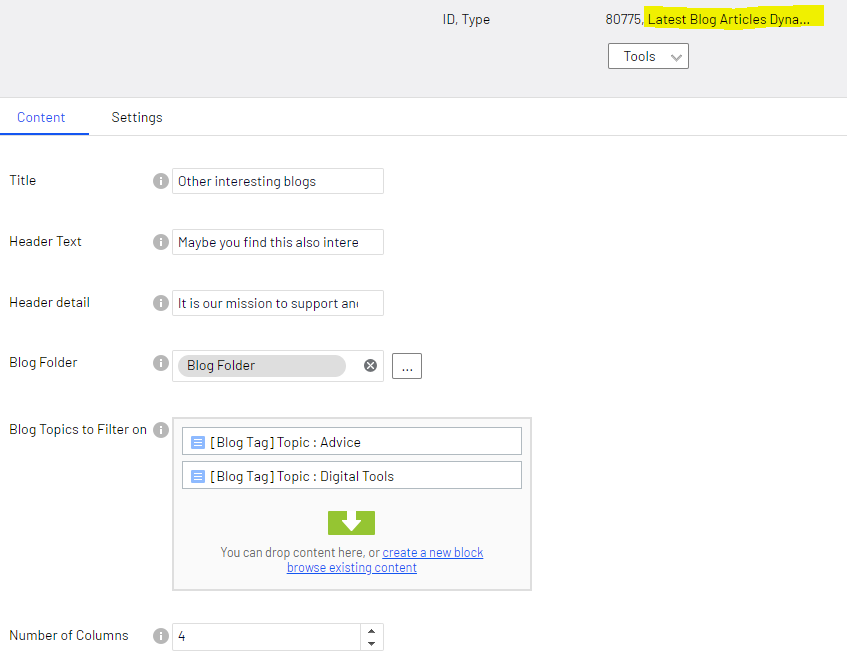Open the Tools dropdown

pyautogui.click(x=648, y=57)
